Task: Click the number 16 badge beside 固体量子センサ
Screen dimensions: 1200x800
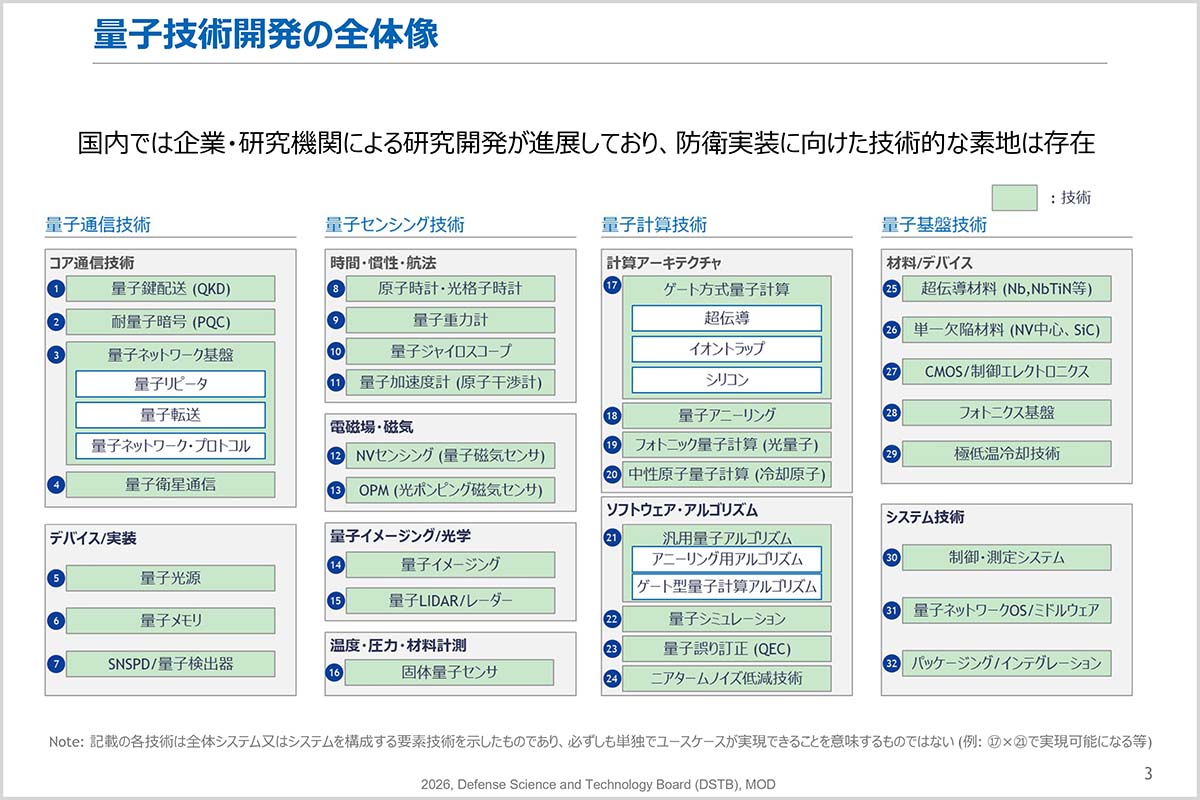Action: (x=336, y=673)
